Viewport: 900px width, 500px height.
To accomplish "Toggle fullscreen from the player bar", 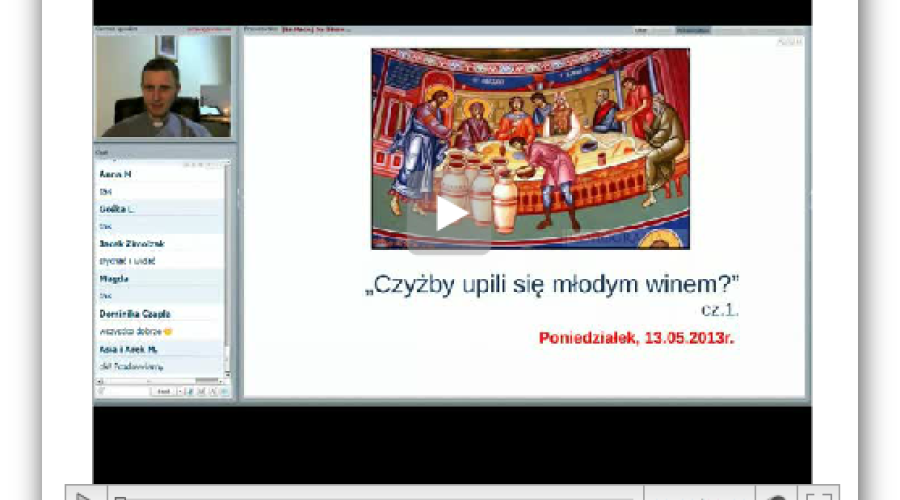I will click(x=818, y=495).
